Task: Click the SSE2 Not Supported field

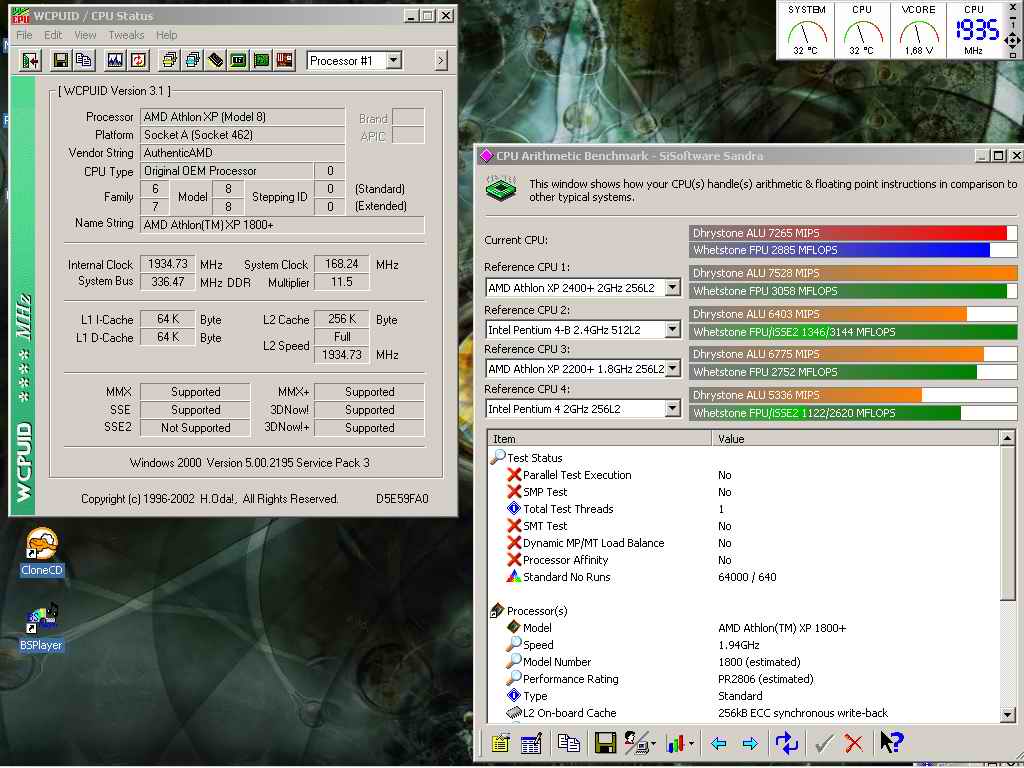Action: (x=195, y=428)
